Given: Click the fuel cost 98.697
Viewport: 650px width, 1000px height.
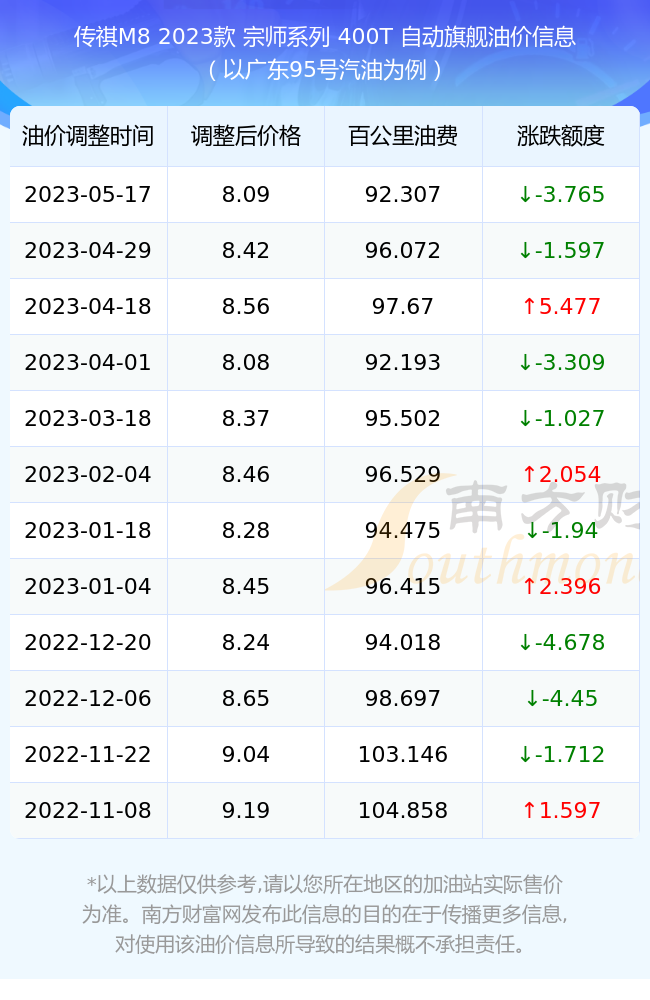Looking at the screenshot, I should point(403,698).
